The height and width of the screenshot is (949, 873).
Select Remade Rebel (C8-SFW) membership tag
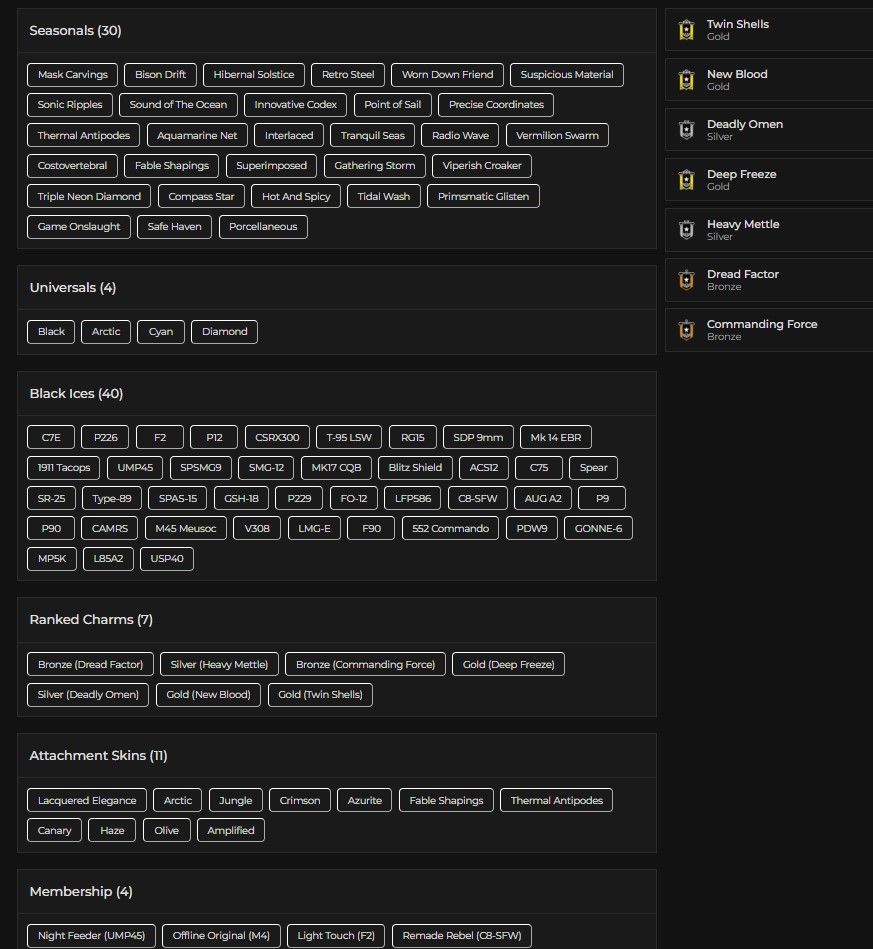pyautogui.click(x=462, y=936)
